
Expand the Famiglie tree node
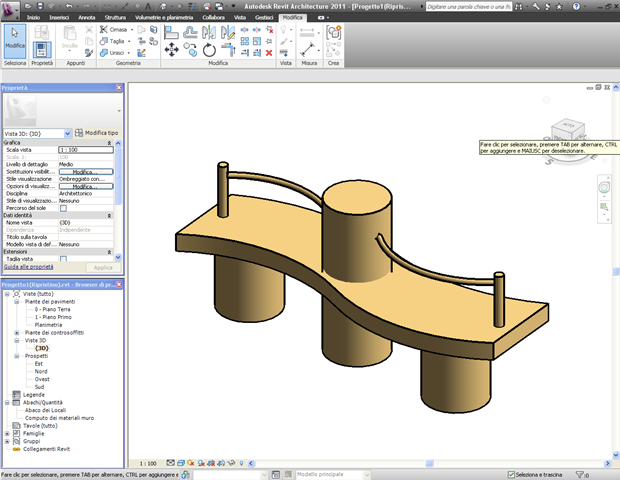point(6,432)
